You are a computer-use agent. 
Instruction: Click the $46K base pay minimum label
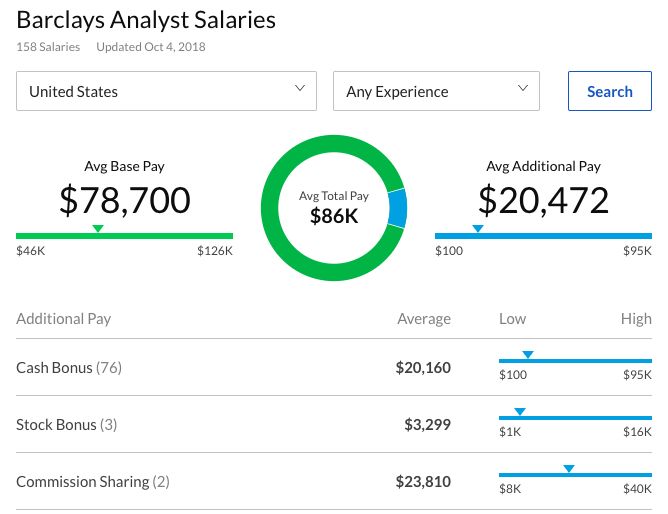31,250
